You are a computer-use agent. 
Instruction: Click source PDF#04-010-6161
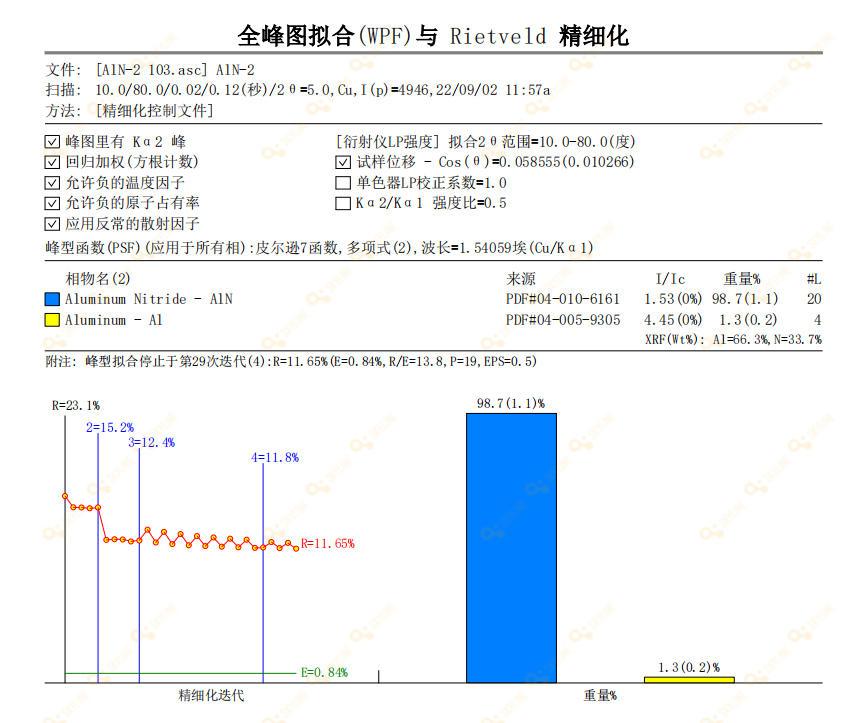pos(563,299)
